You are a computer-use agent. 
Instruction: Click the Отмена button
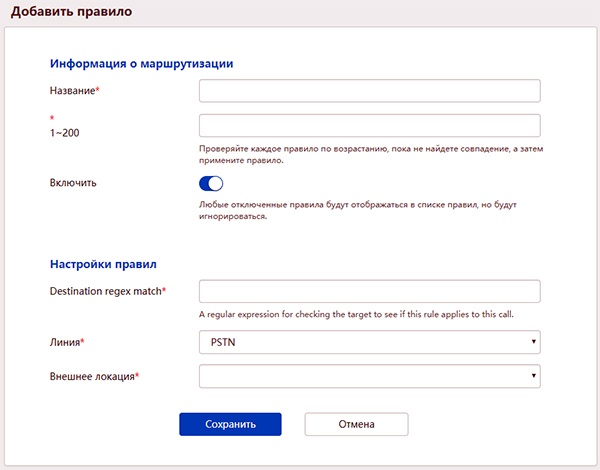356,424
